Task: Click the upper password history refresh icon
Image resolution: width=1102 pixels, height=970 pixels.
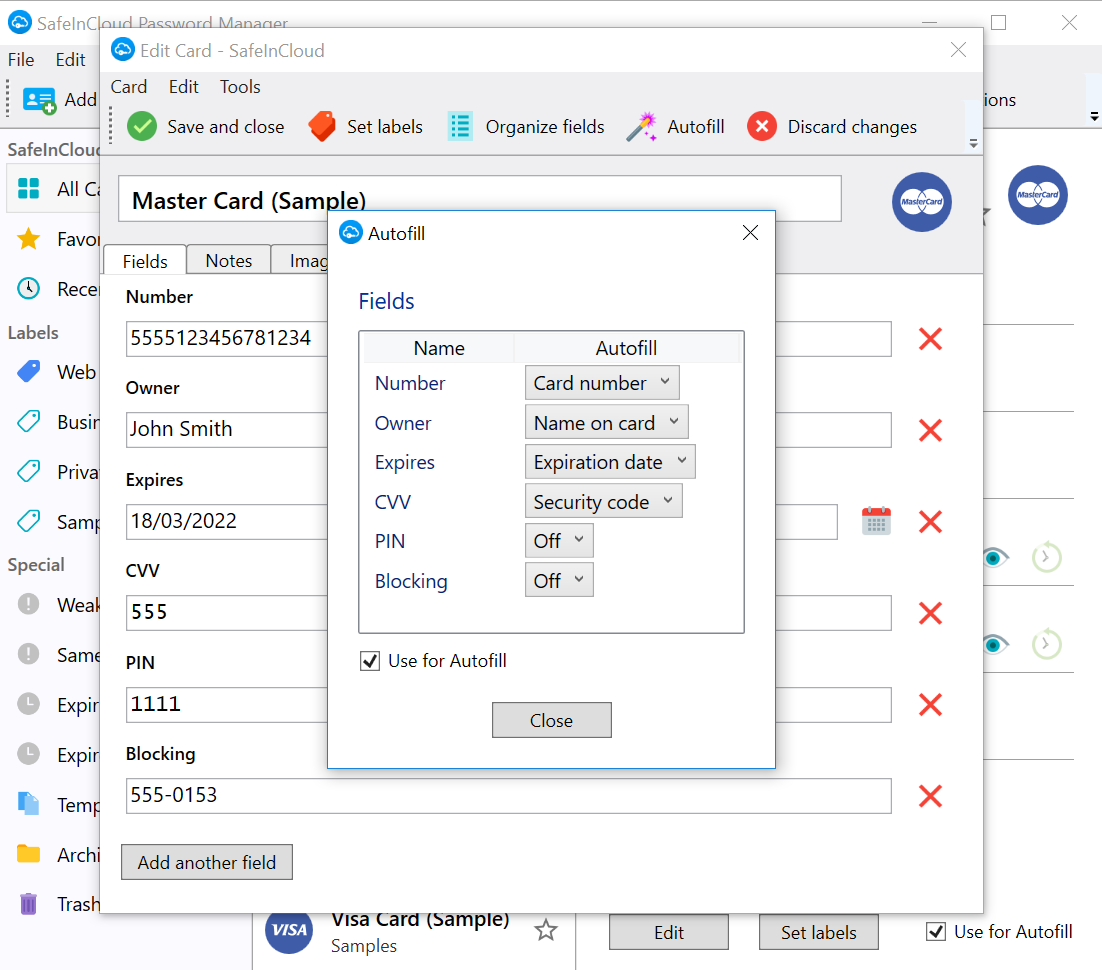Action: click(1046, 558)
